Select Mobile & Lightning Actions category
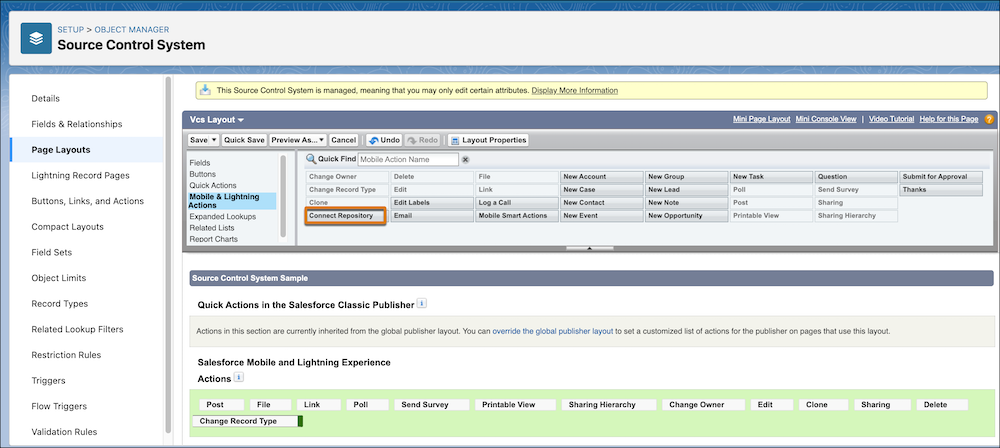 [x=232, y=201]
